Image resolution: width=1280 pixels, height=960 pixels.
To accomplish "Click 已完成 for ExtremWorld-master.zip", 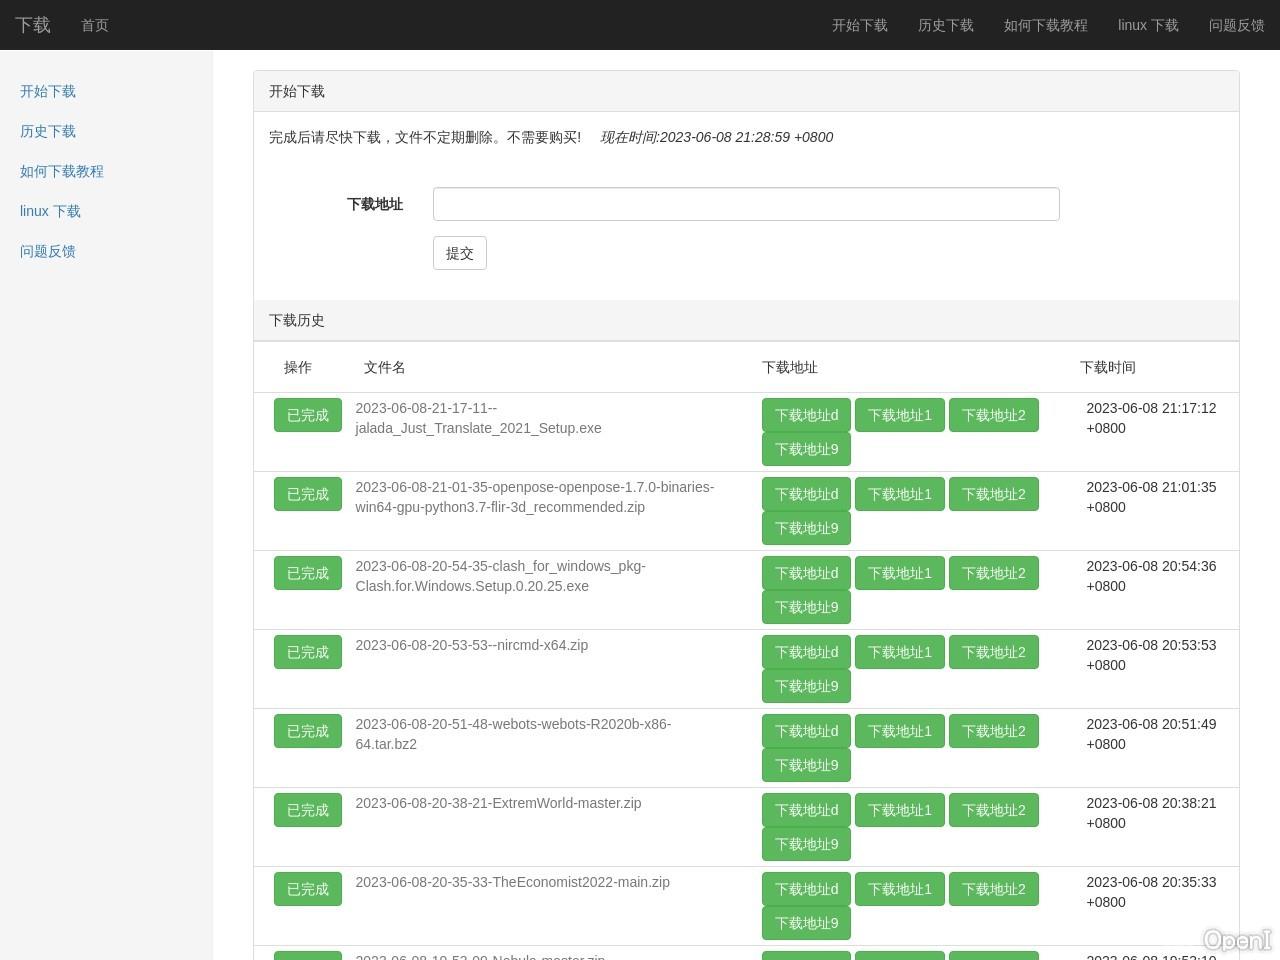I will (x=307, y=810).
